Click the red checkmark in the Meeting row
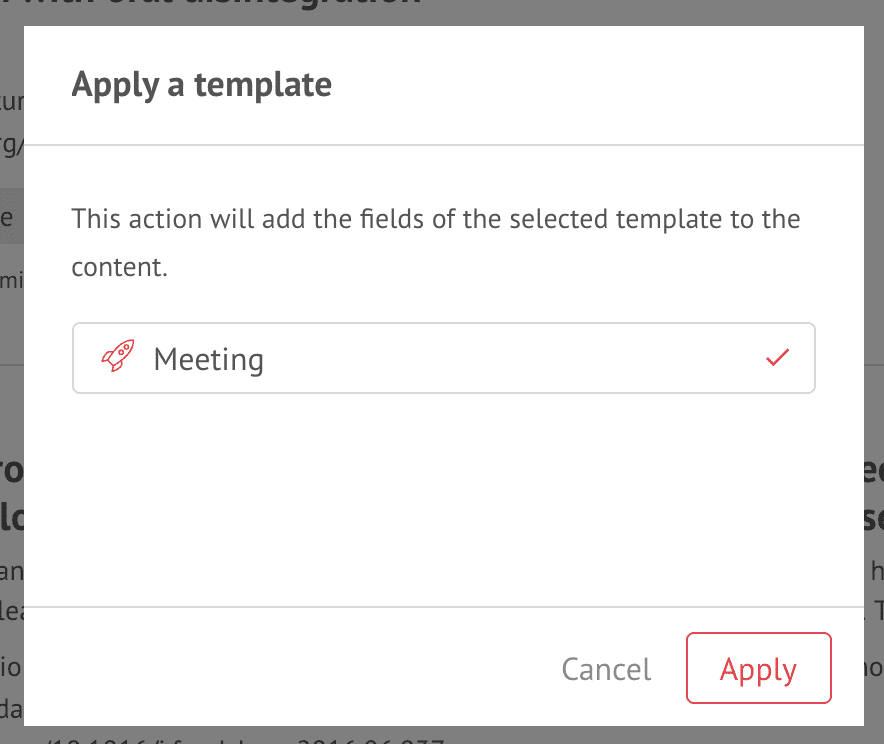This screenshot has width=884, height=744. [x=777, y=357]
